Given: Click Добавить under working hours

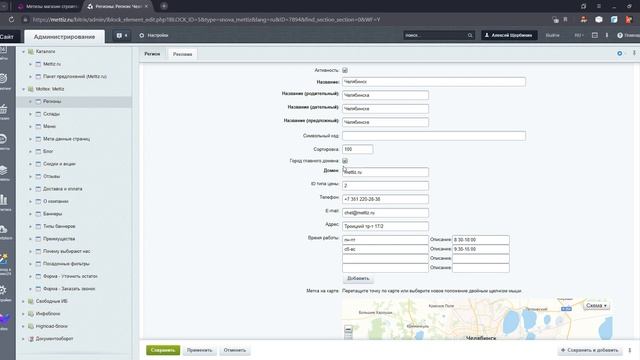Looking at the screenshot, I should pos(358,278).
